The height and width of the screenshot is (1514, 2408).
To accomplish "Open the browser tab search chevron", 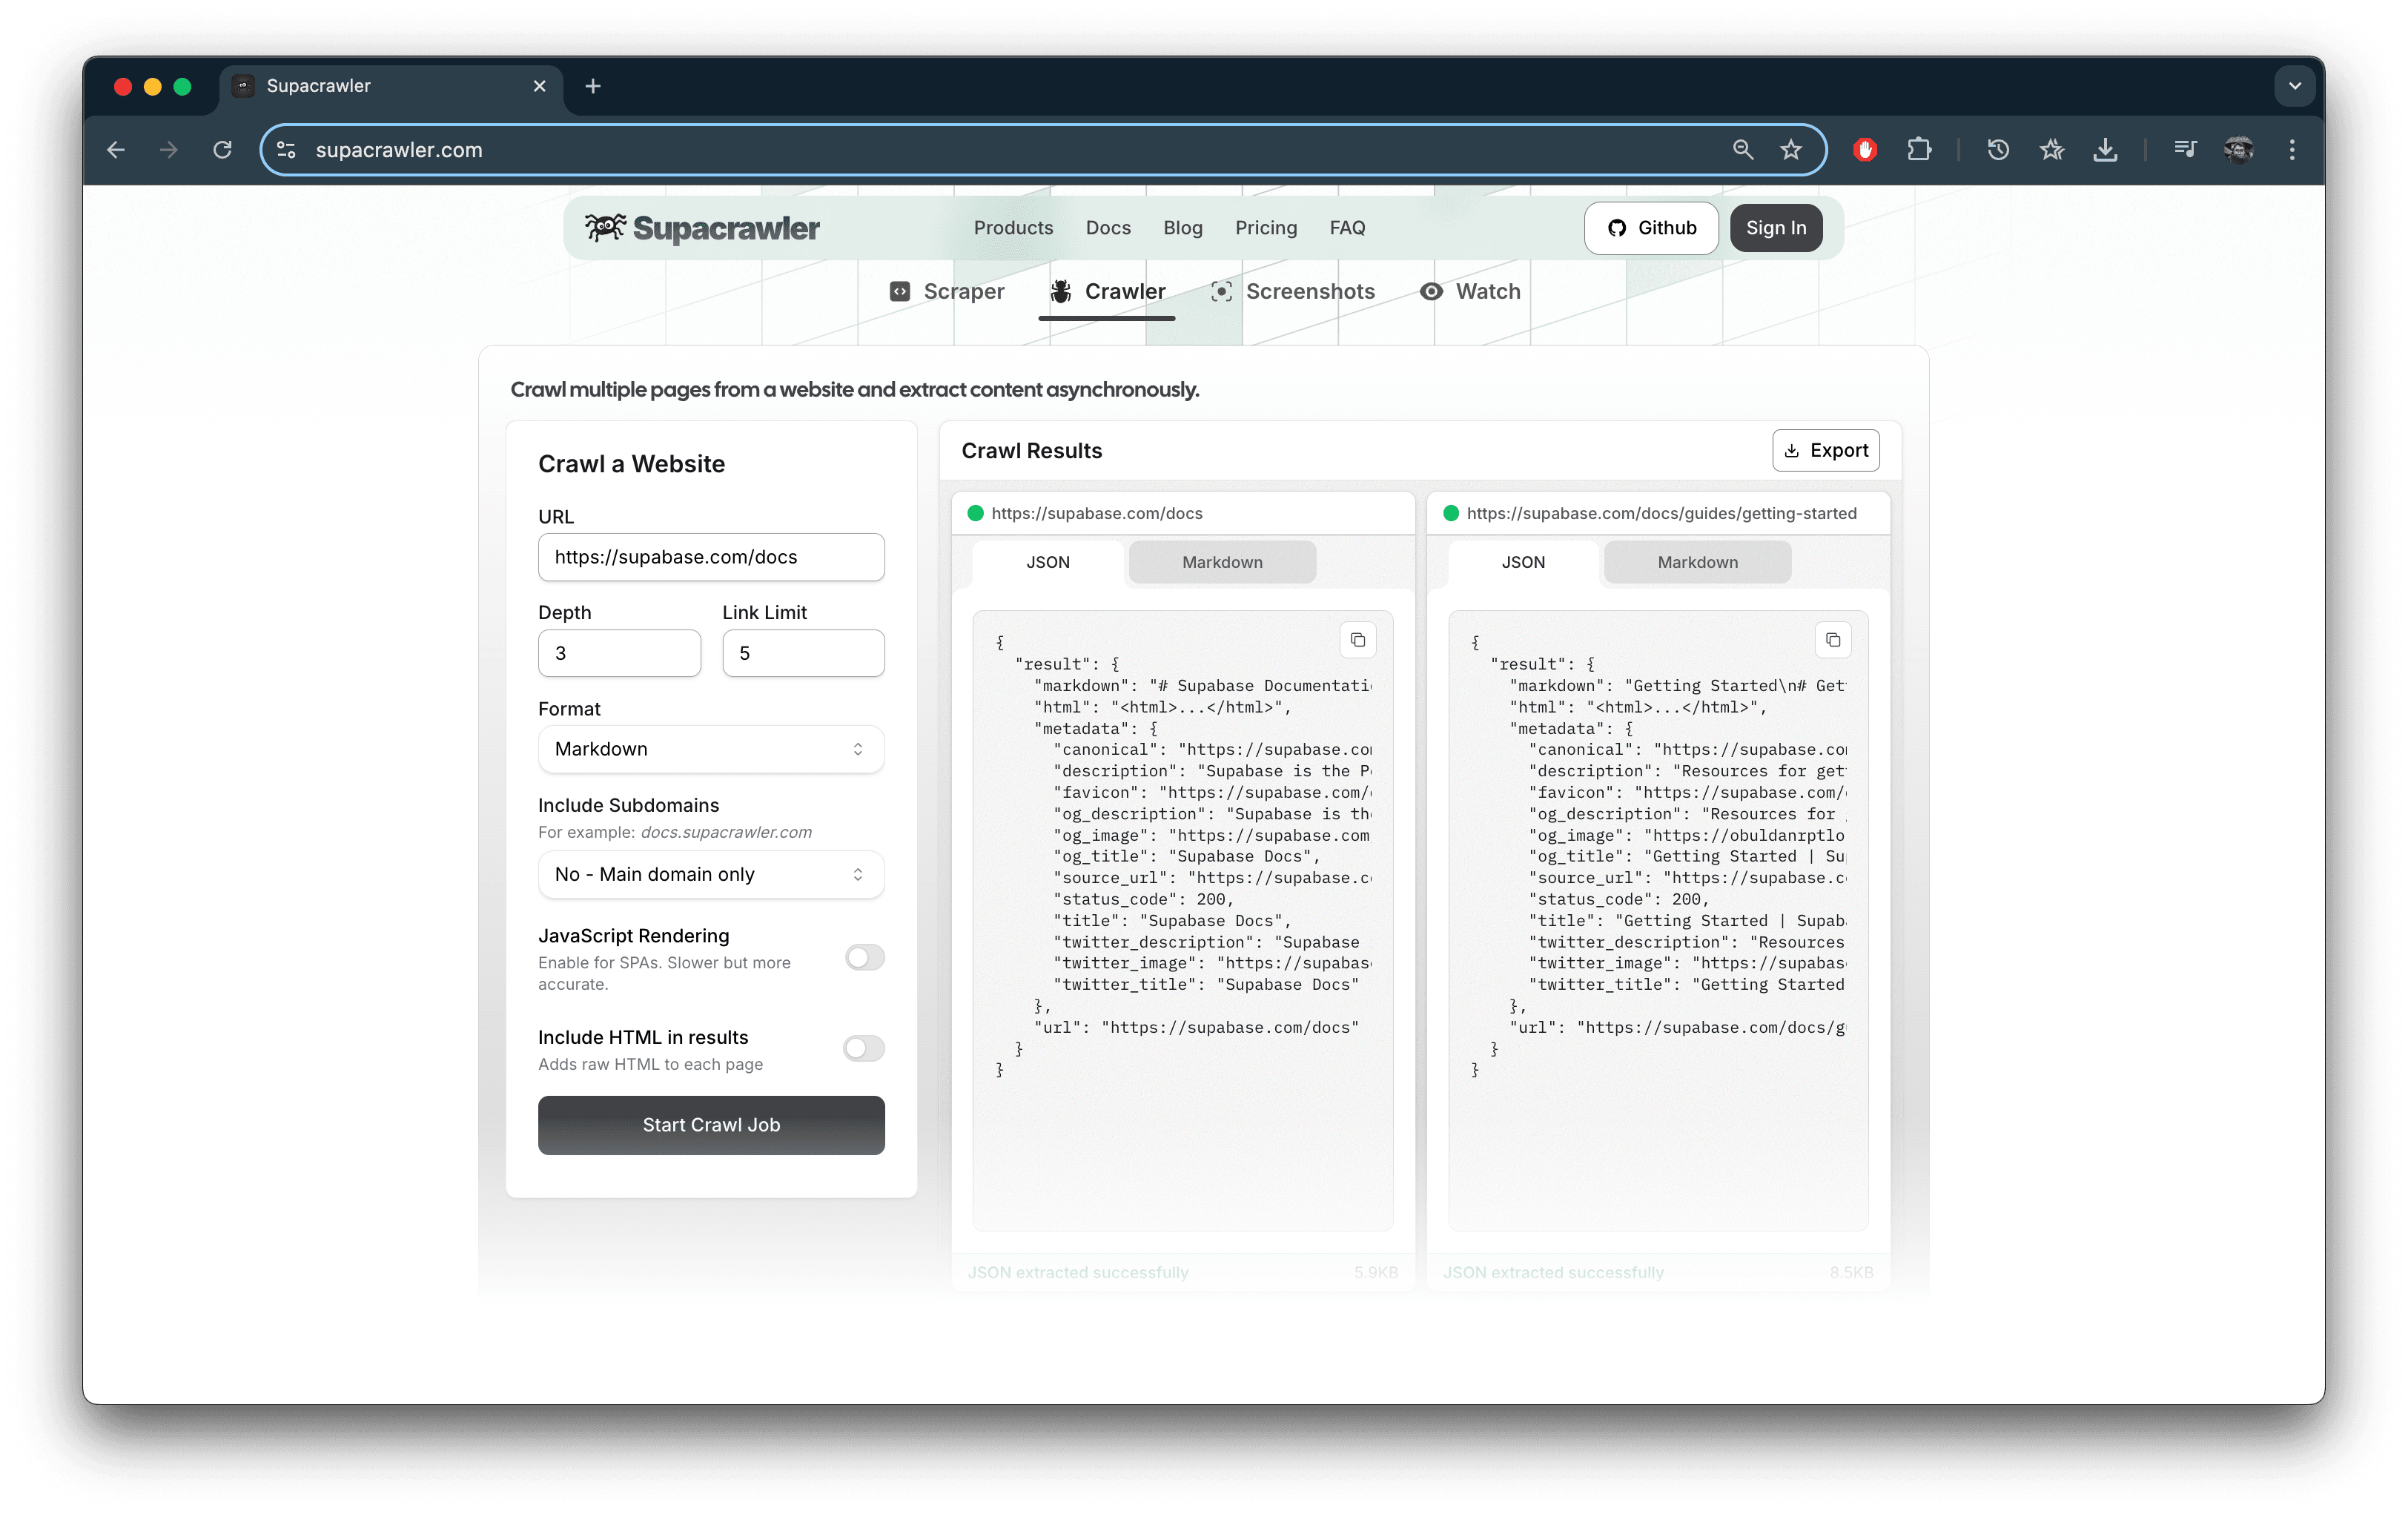I will click(2295, 86).
